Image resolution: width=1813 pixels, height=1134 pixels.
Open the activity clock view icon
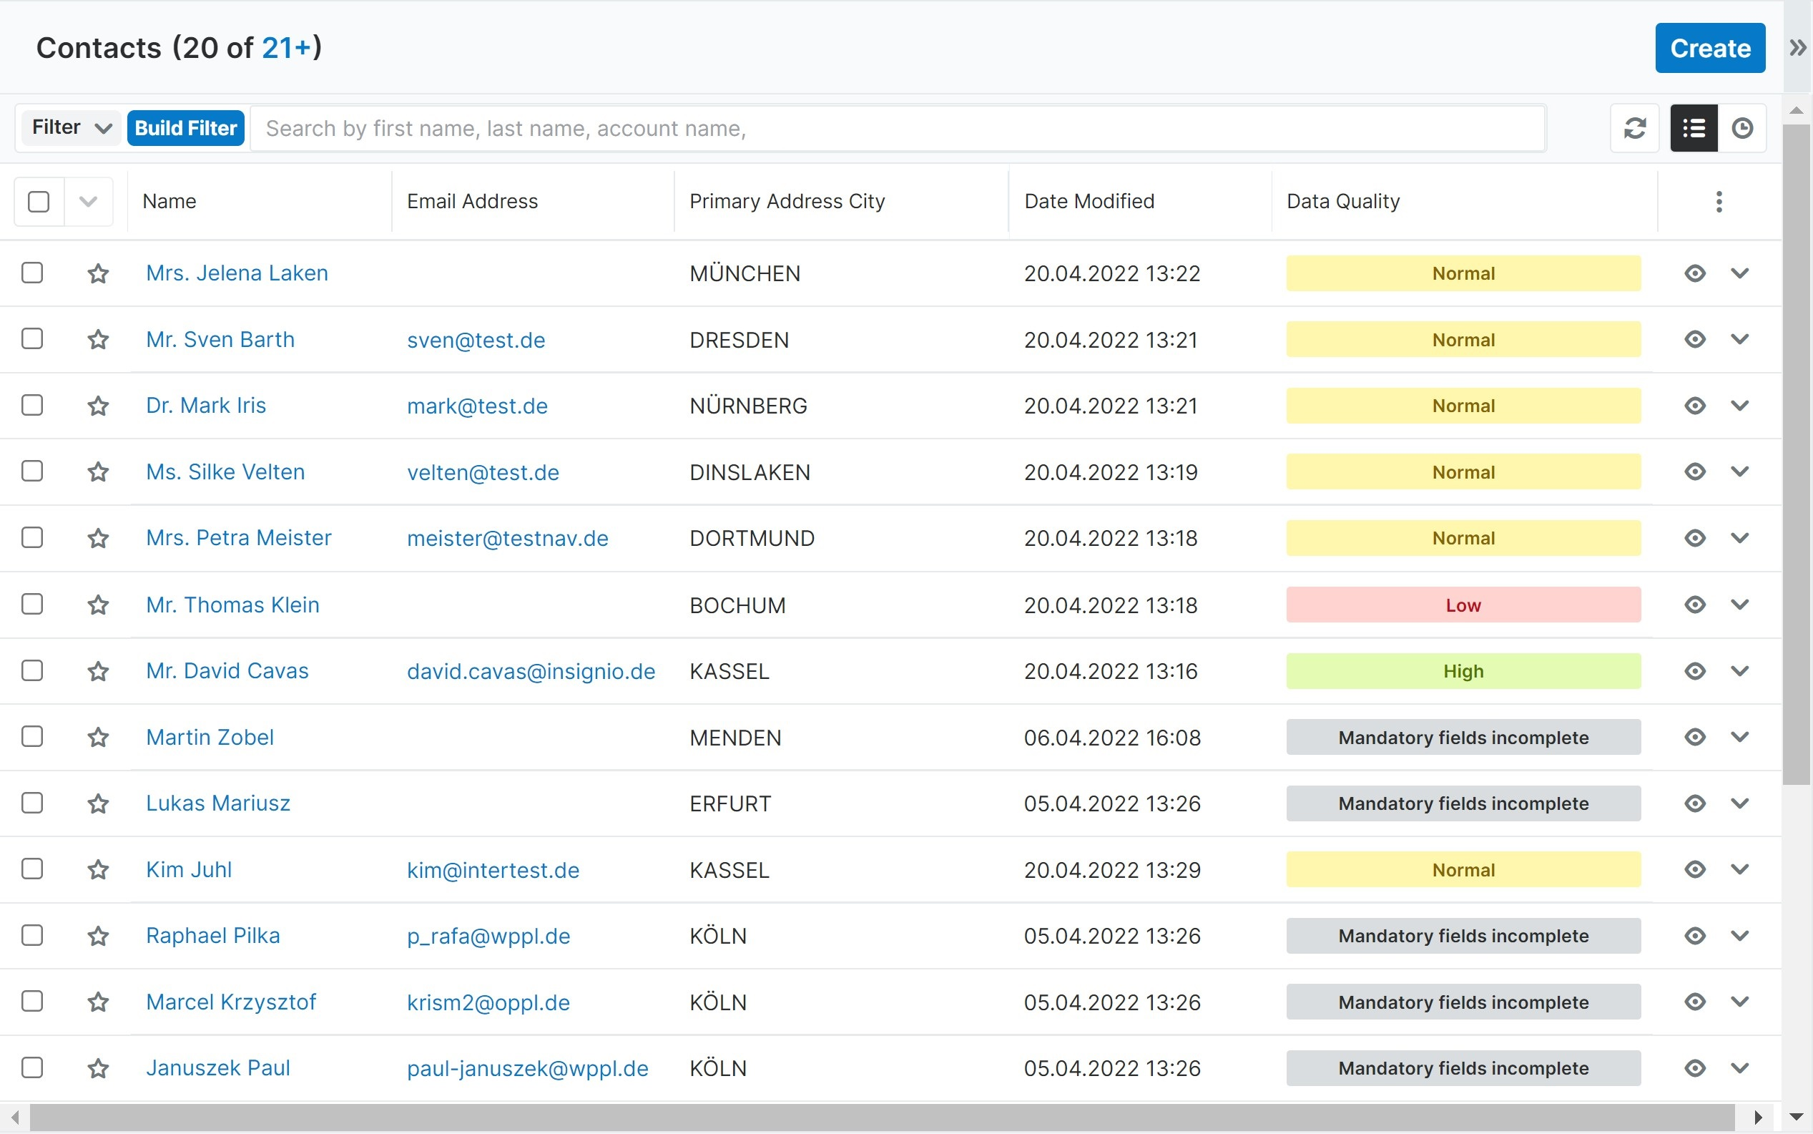point(1742,128)
